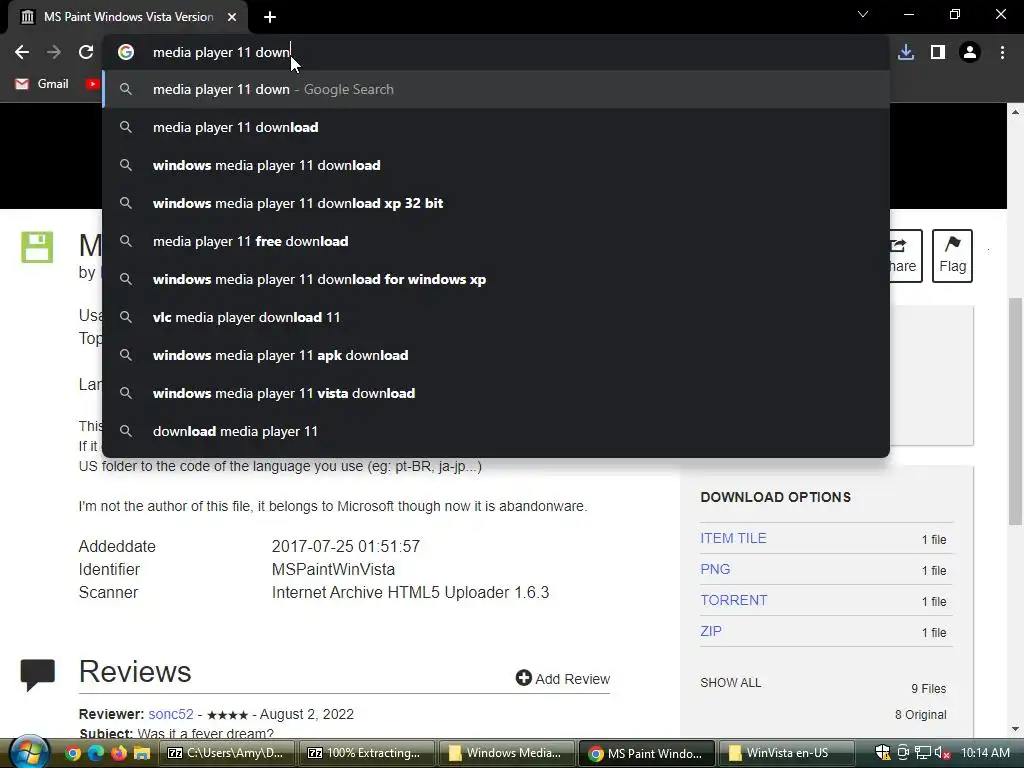Switch to the Windows Media folder taskbar button
Screen dimensions: 1024x768
(505, 753)
